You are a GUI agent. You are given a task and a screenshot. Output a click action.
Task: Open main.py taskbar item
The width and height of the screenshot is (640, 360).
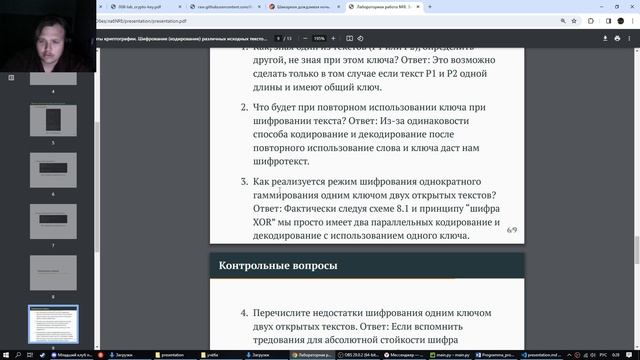[450, 355]
